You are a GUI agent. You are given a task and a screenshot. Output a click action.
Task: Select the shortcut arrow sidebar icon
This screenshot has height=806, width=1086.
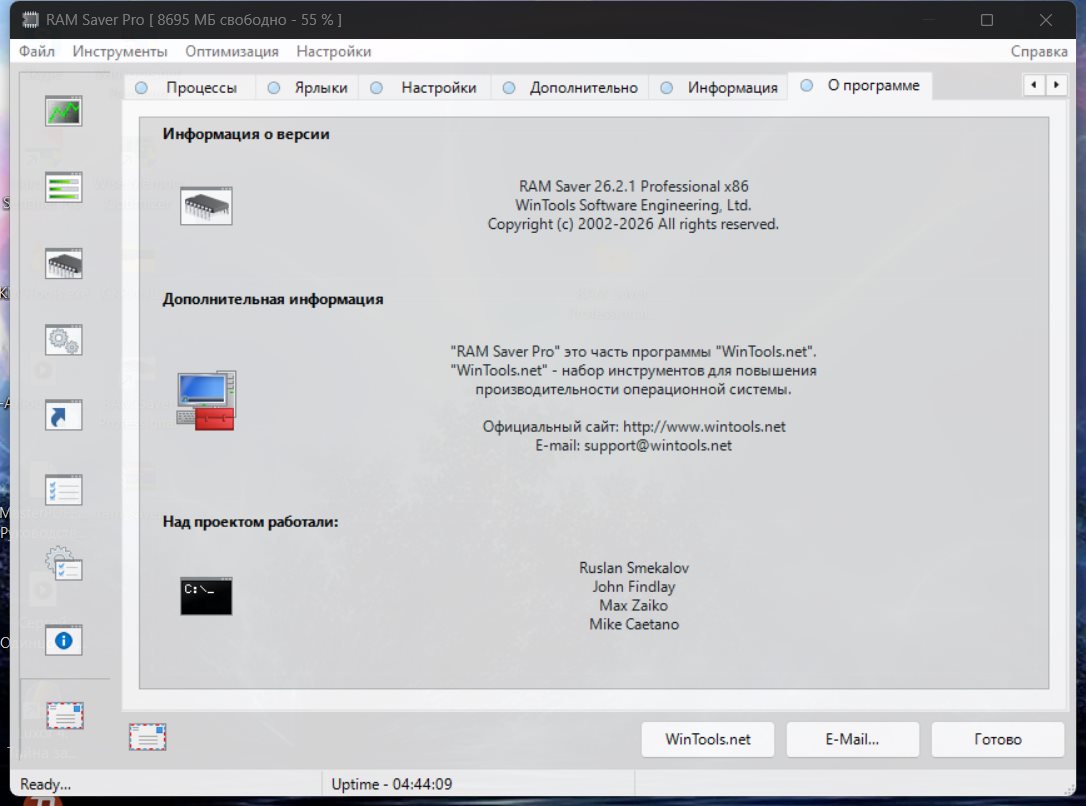(64, 415)
